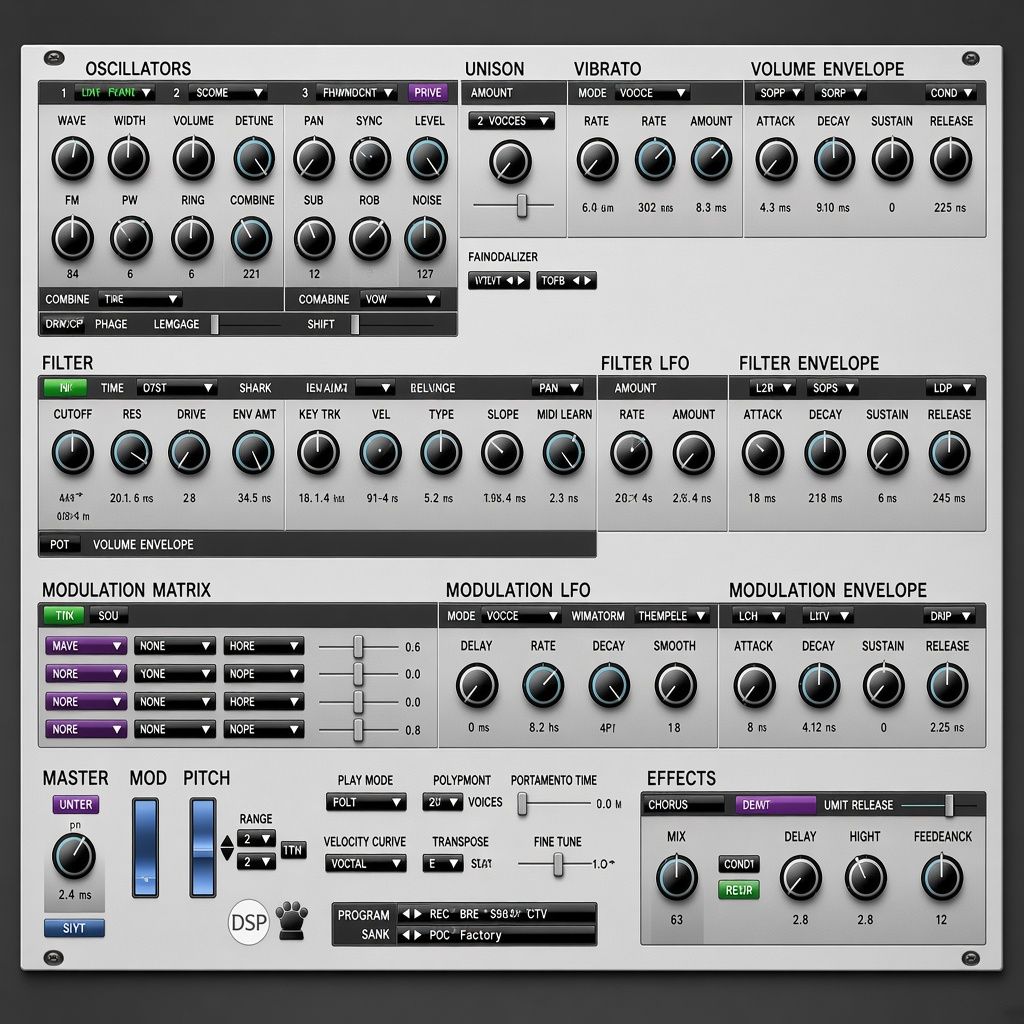Click Sank bank right arrow icon
Image resolution: width=1024 pixels, height=1024 pixels.
[x=417, y=935]
